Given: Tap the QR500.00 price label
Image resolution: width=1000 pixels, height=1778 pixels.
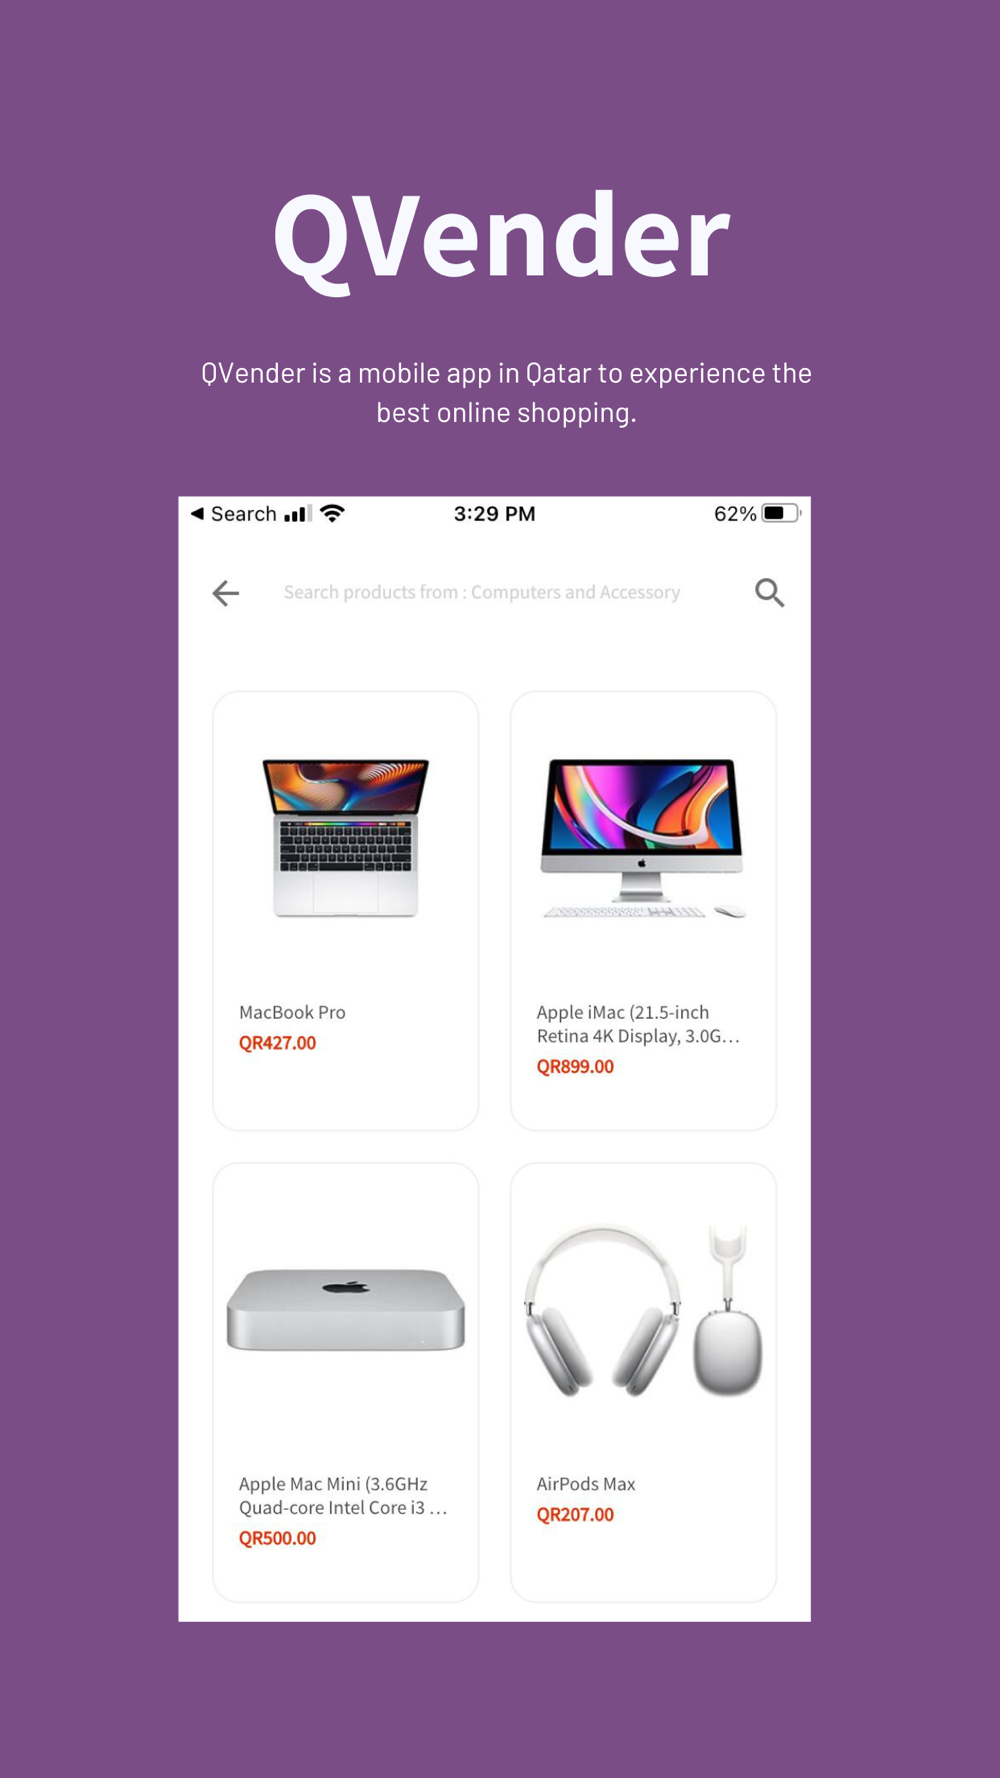Looking at the screenshot, I should point(277,1539).
